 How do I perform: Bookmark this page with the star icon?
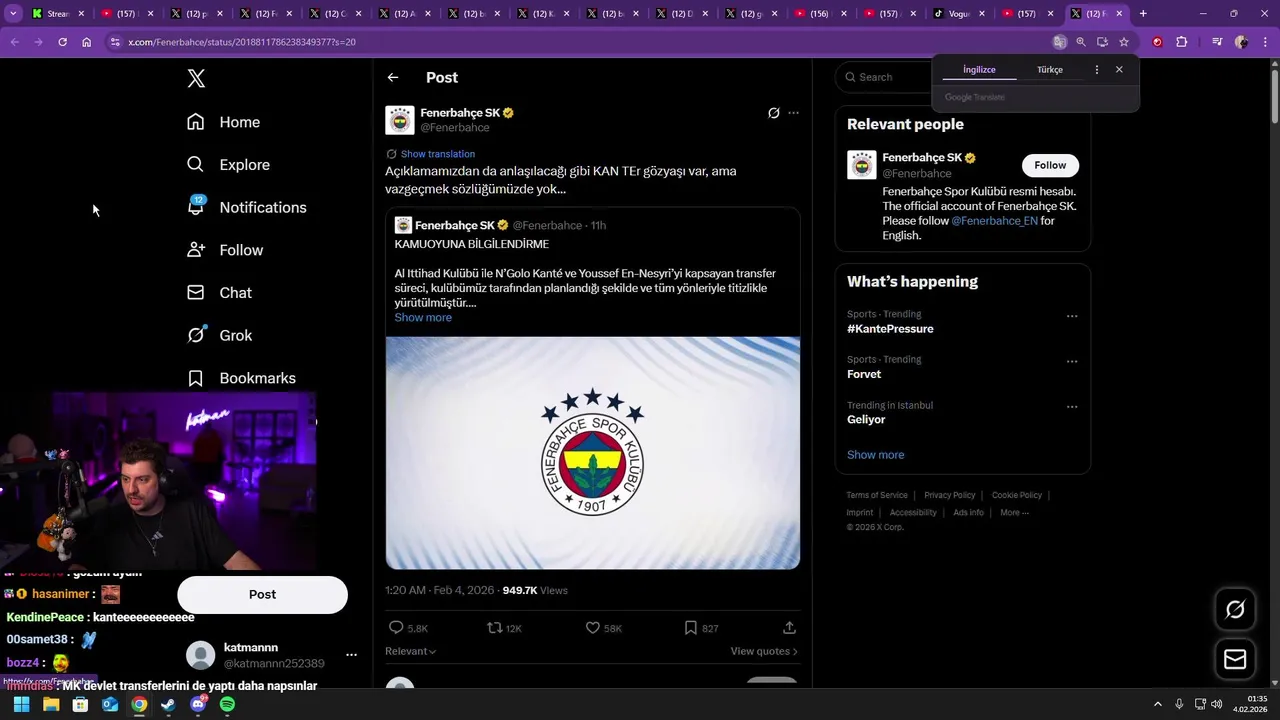(x=1124, y=42)
